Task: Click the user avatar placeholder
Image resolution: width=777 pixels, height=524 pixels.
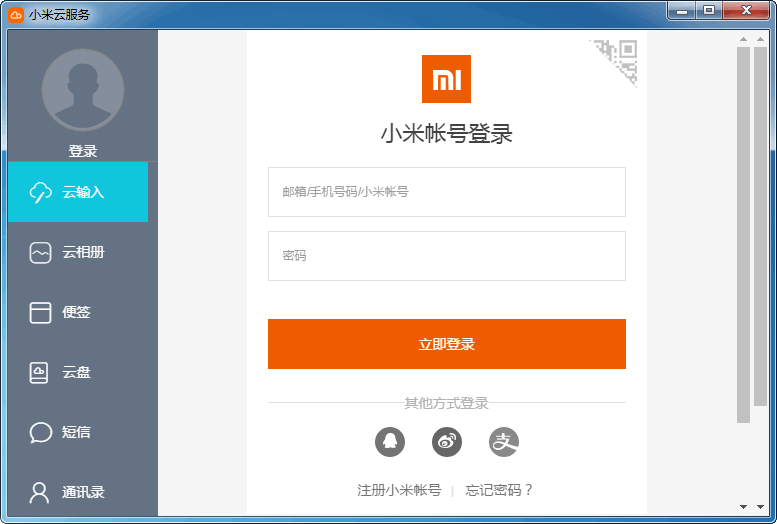Action: coord(83,90)
